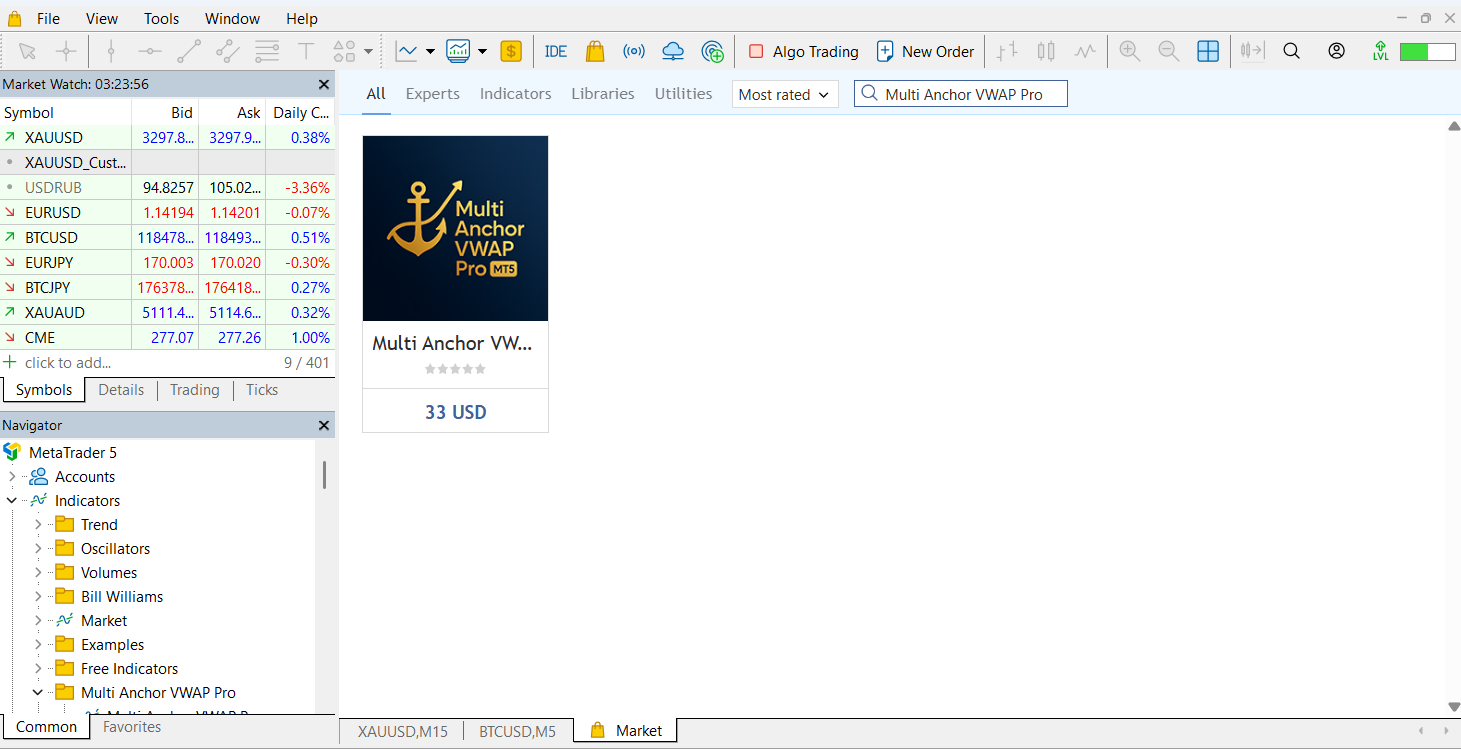Expand the Trend folder
This screenshot has width=1461, height=749.
click(x=38, y=525)
